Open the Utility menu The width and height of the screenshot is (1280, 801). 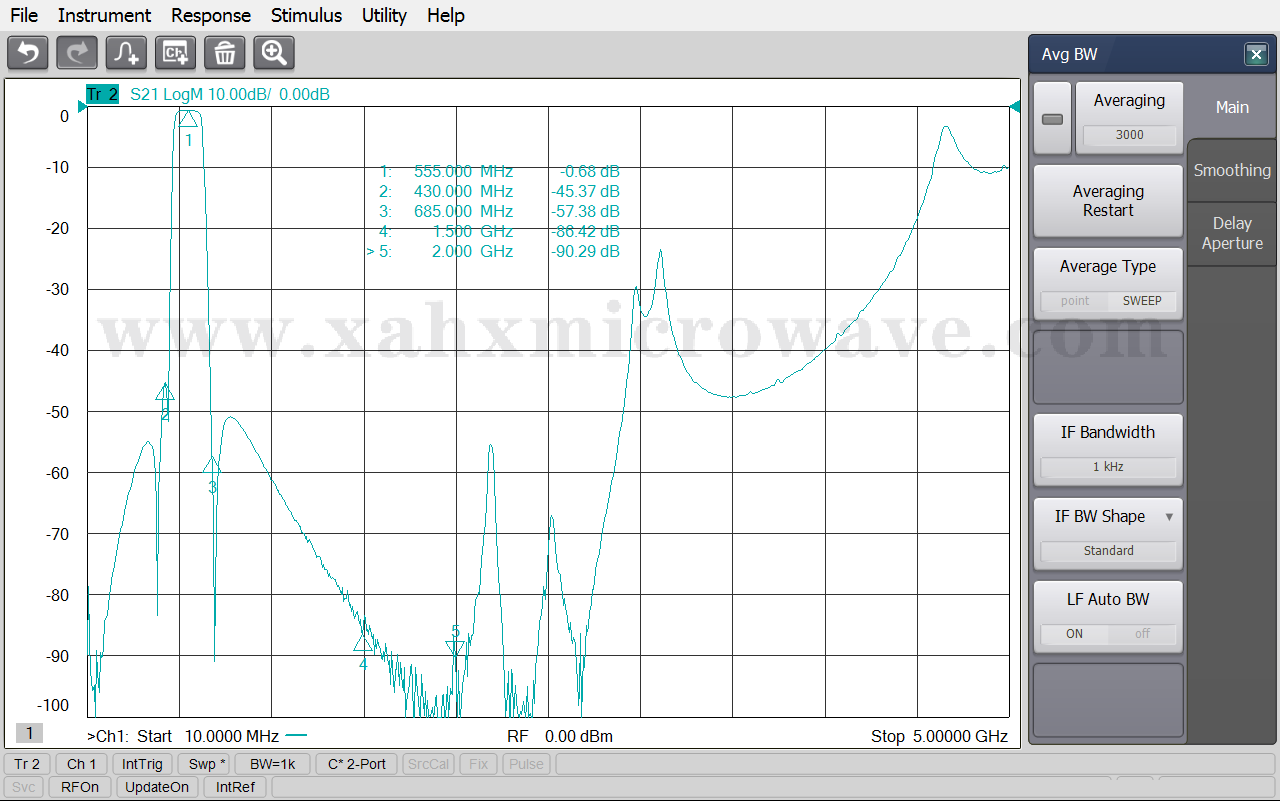(x=384, y=15)
